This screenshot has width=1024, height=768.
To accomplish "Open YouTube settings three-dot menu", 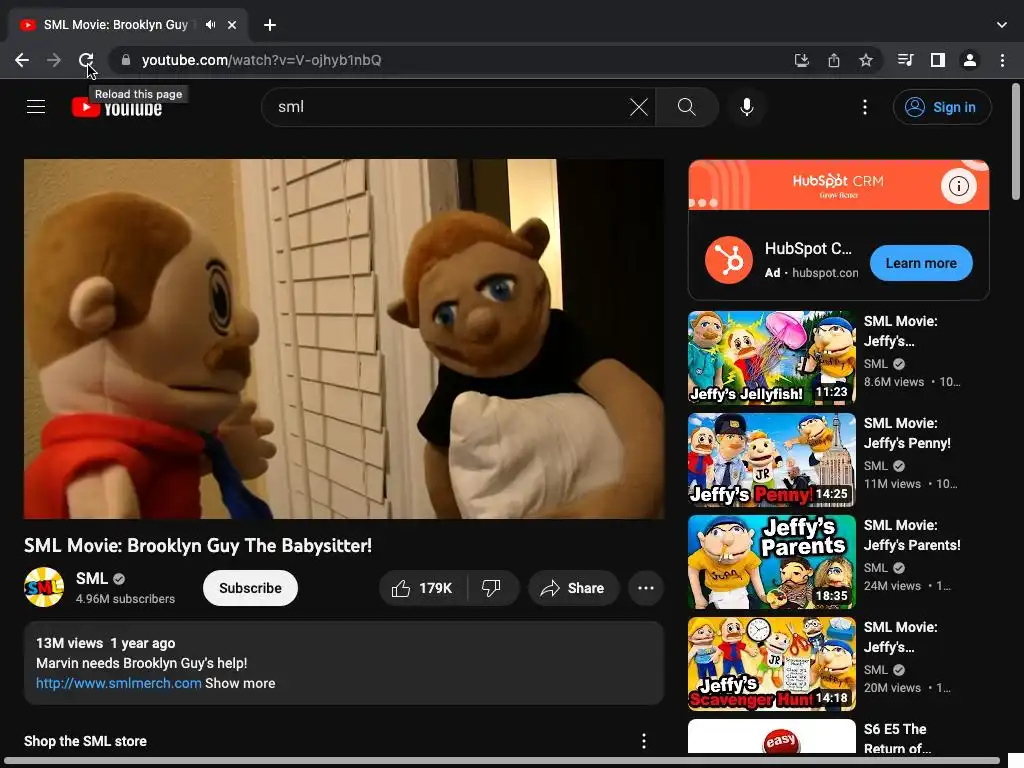I will click(x=865, y=106).
